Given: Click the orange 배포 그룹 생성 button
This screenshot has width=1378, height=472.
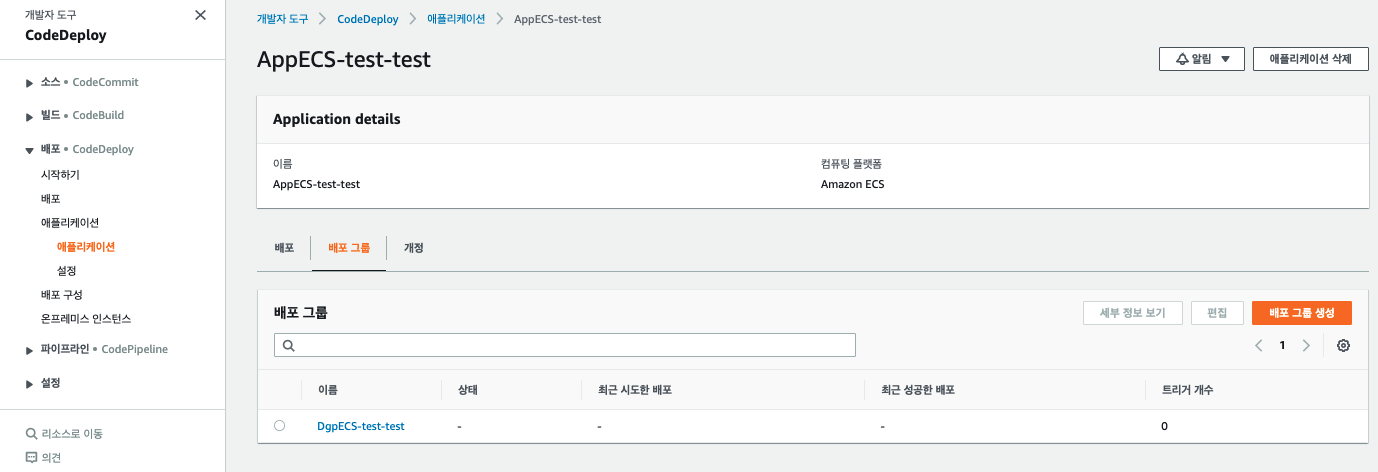Looking at the screenshot, I should click(x=1302, y=313).
